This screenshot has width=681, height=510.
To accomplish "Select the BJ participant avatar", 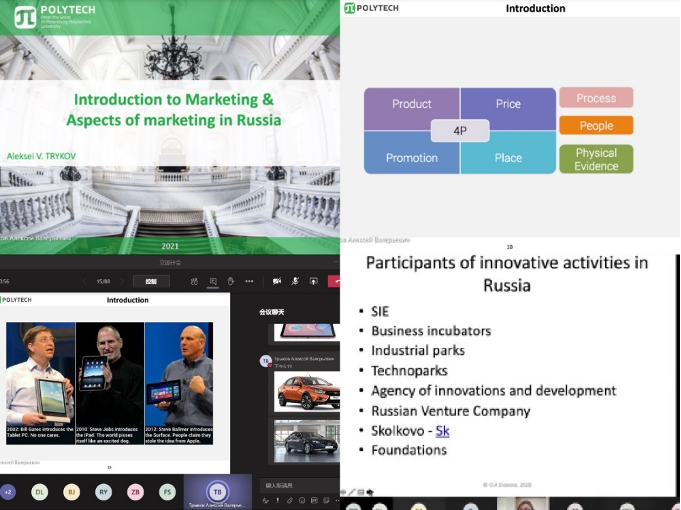I will pyautogui.click(x=72, y=492).
